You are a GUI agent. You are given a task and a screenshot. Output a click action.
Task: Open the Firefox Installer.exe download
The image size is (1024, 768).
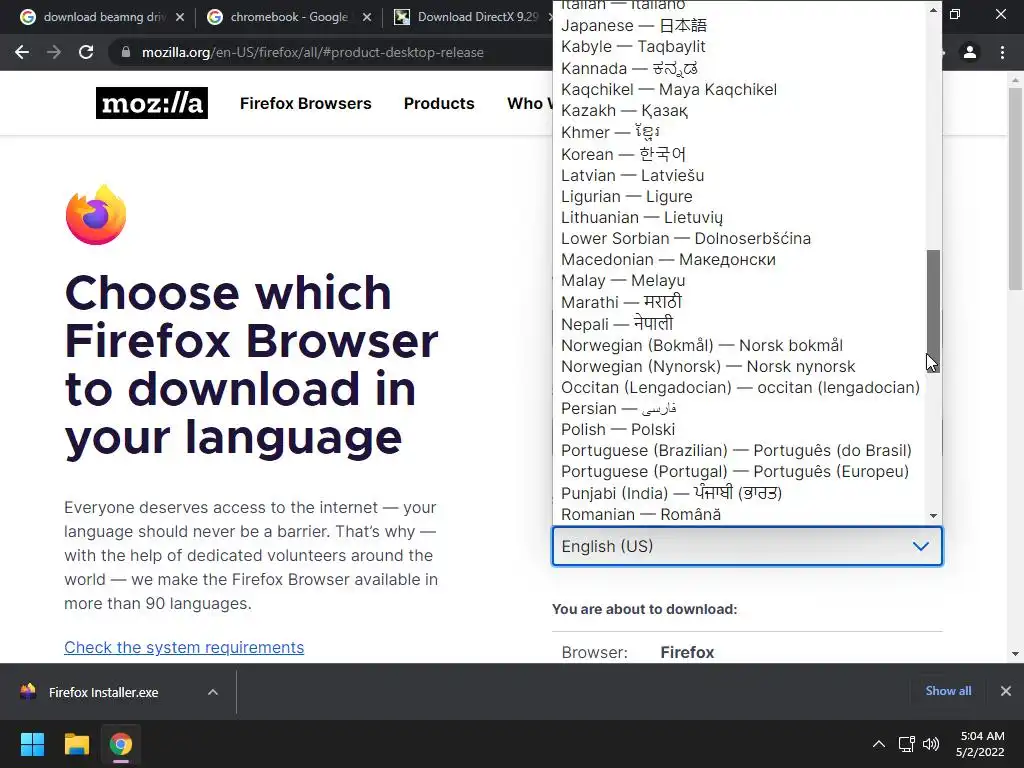(103, 692)
